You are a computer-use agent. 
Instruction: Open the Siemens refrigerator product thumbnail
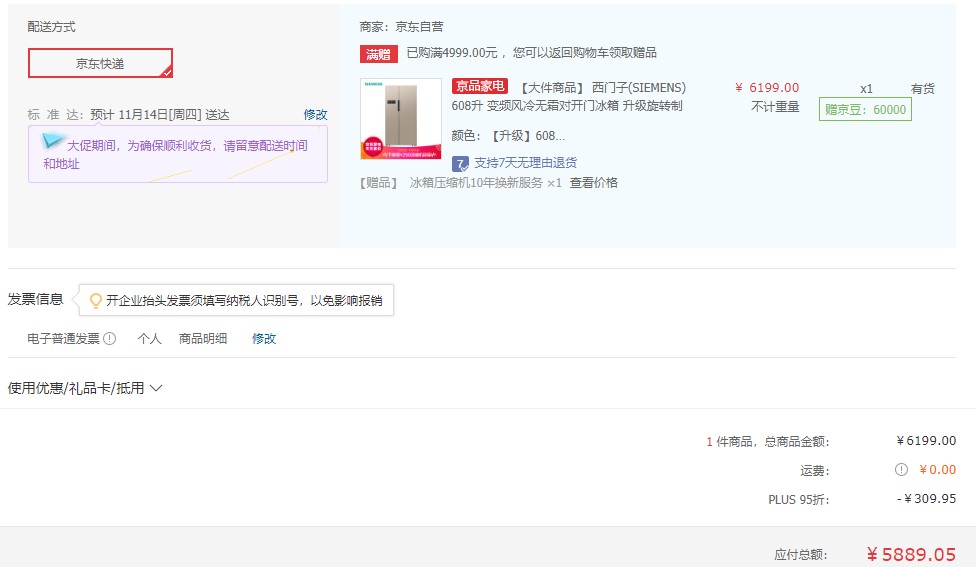tap(401, 118)
